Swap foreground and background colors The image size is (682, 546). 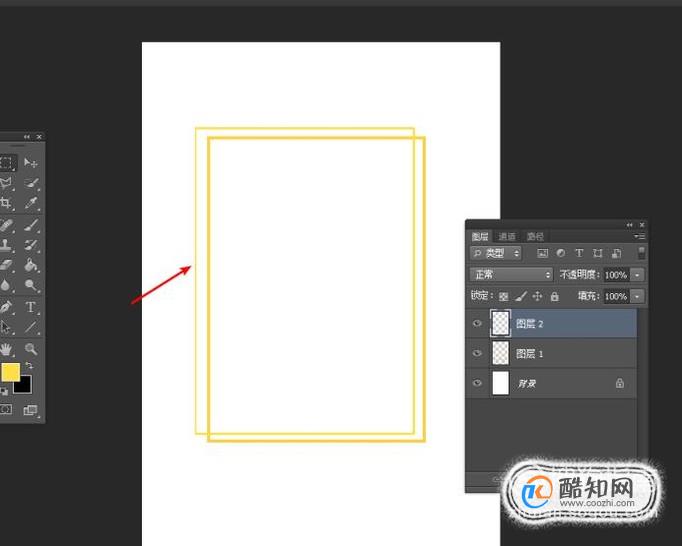click(x=29, y=365)
